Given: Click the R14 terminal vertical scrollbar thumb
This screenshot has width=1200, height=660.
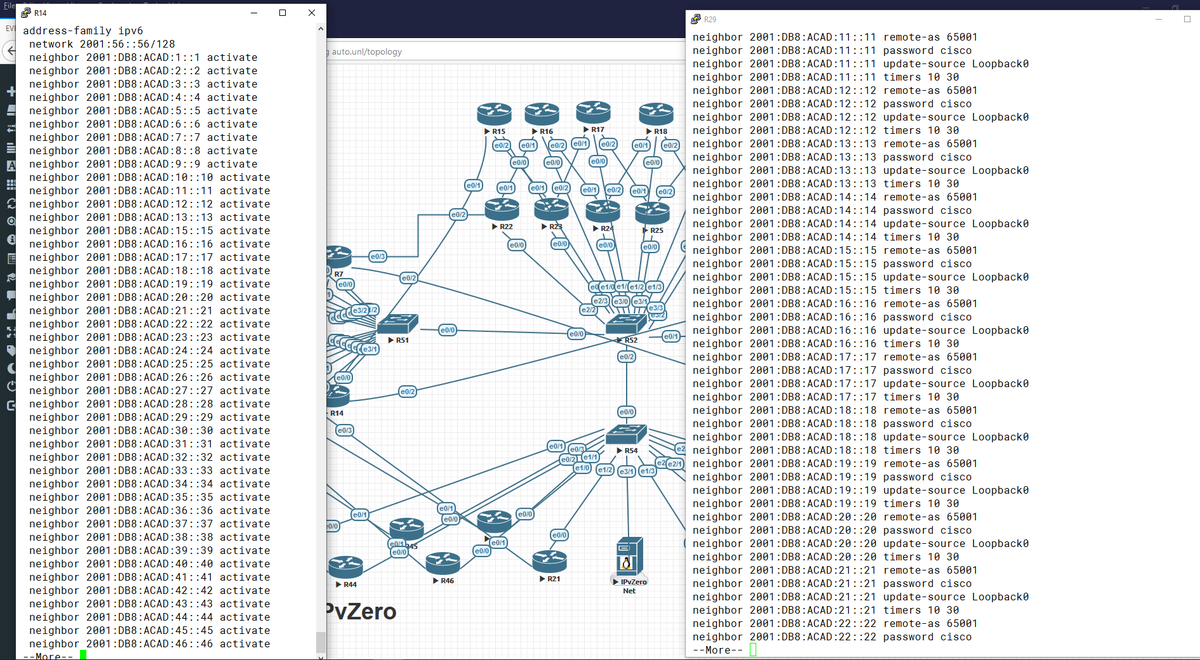Looking at the screenshot, I should [320, 641].
